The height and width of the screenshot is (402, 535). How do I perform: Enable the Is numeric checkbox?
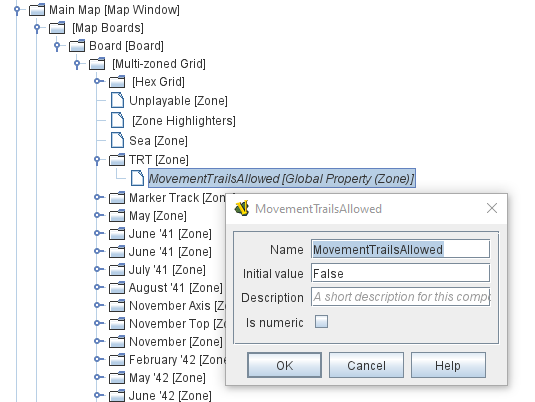point(321,321)
